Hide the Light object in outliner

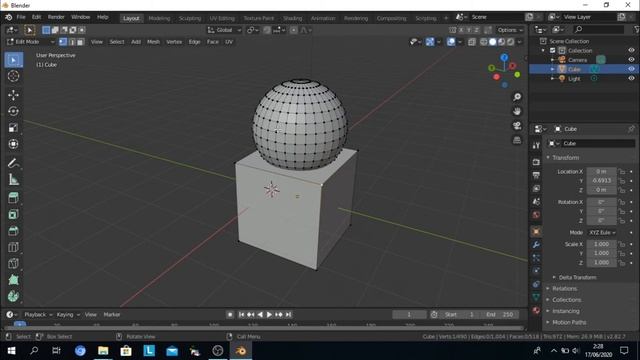tap(631, 78)
